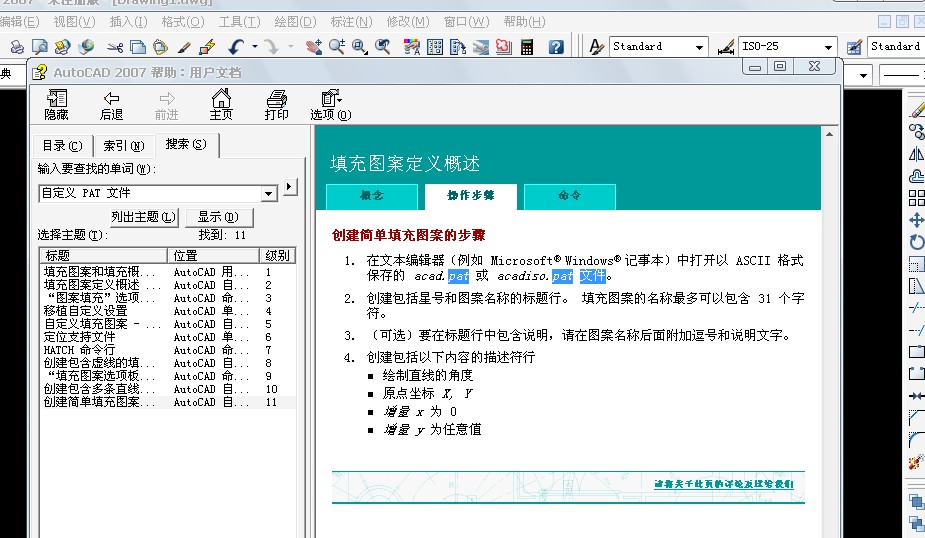The image size is (925, 538).
Task: Click the Zoom Previous icon
Action: tap(383, 47)
